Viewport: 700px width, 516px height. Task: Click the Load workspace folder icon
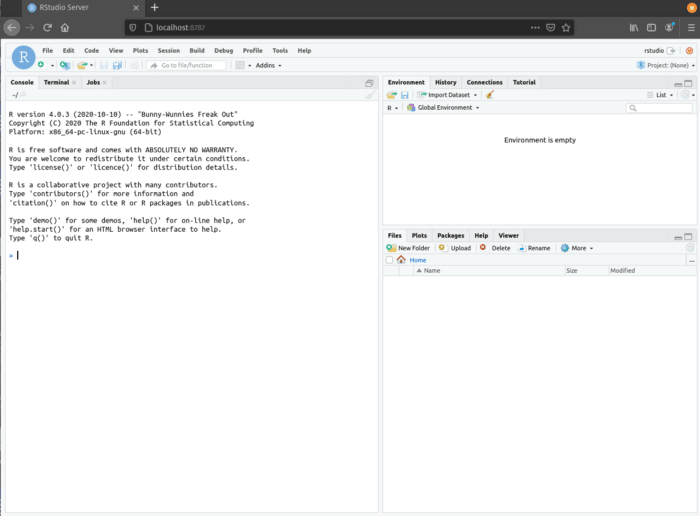[x=392, y=95]
